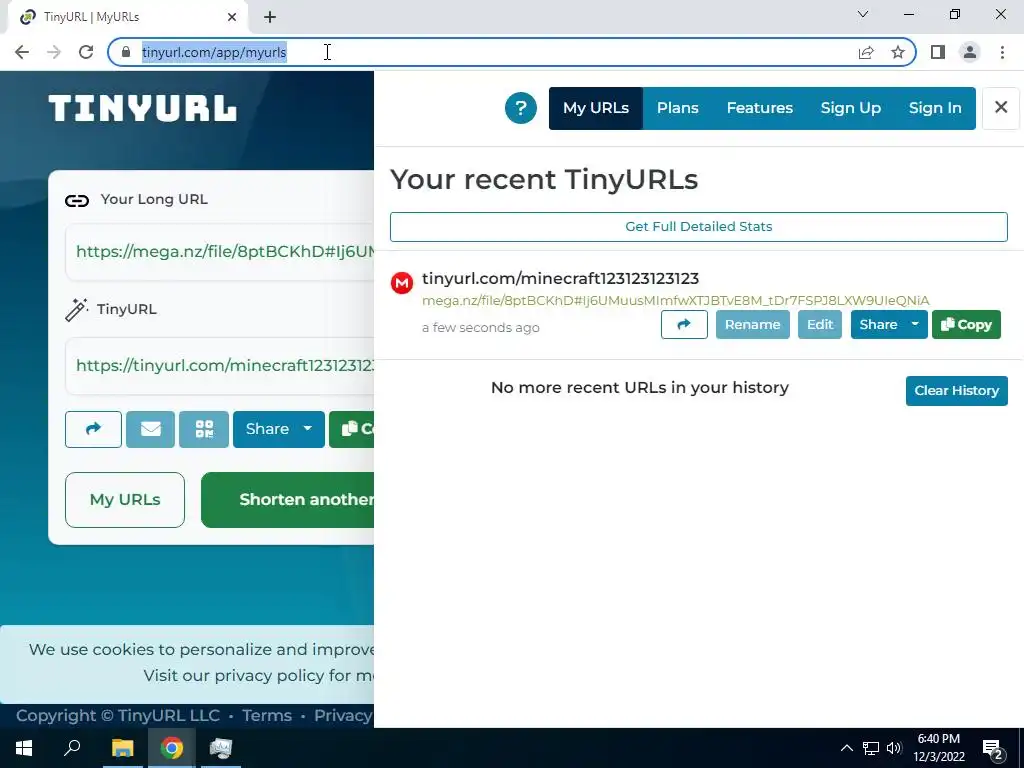Select the Sign In menu item
Viewport: 1024px width, 768px height.
point(935,108)
